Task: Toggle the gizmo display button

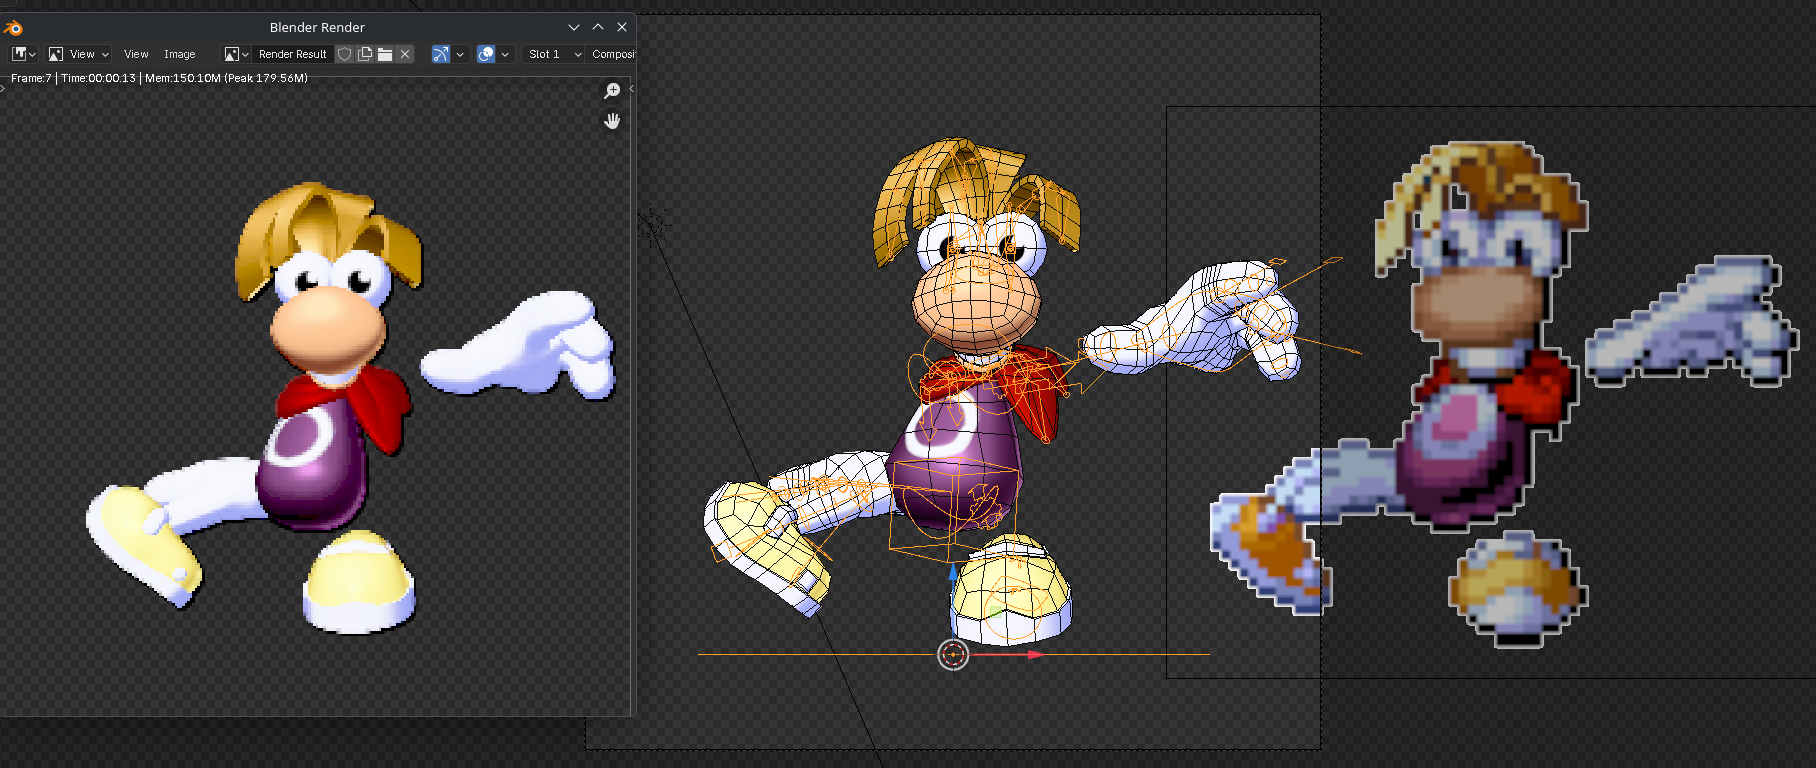Action: [x=441, y=54]
